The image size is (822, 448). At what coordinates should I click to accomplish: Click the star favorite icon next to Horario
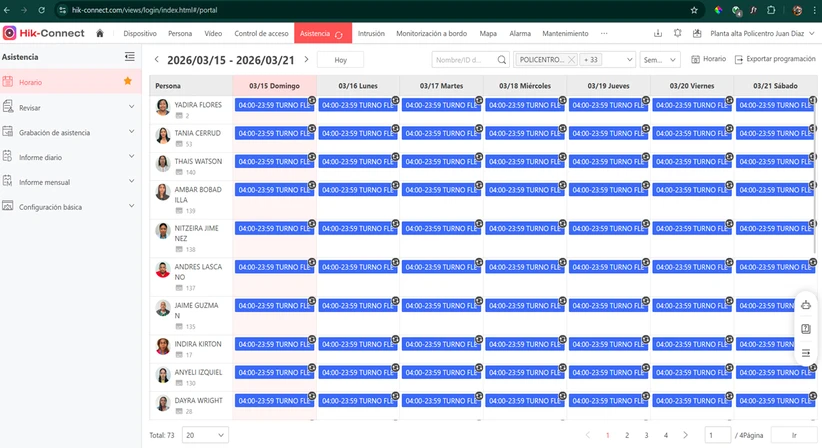pos(127,81)
